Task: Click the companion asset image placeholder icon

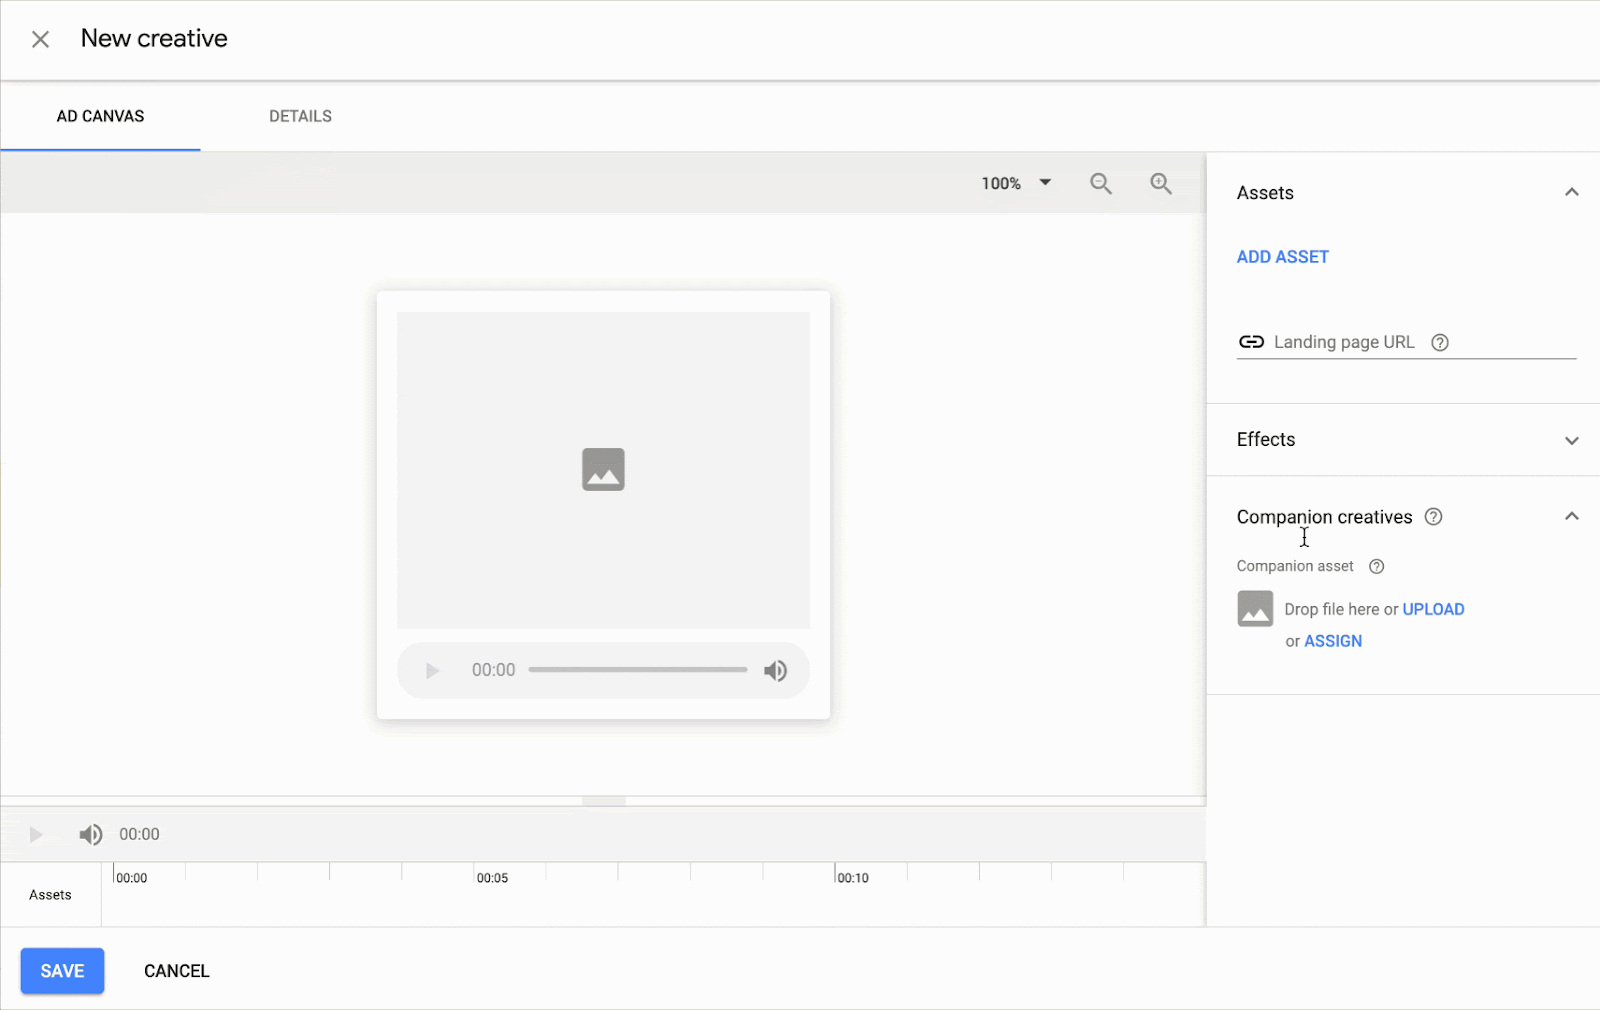Action: coord(1255,609)
